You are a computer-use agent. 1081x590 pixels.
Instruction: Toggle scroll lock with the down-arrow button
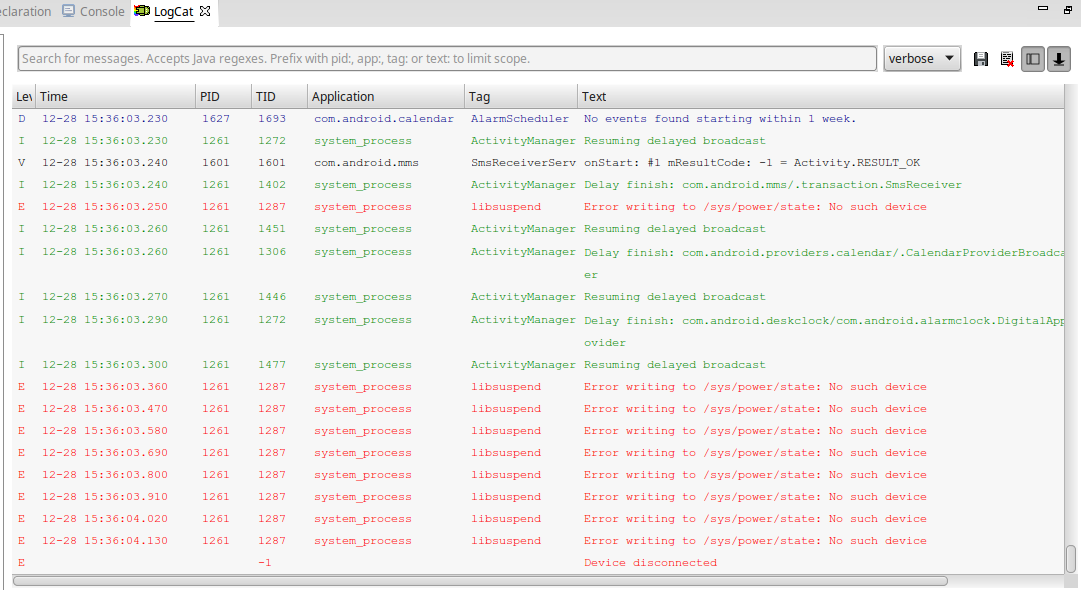[1058, 59]
